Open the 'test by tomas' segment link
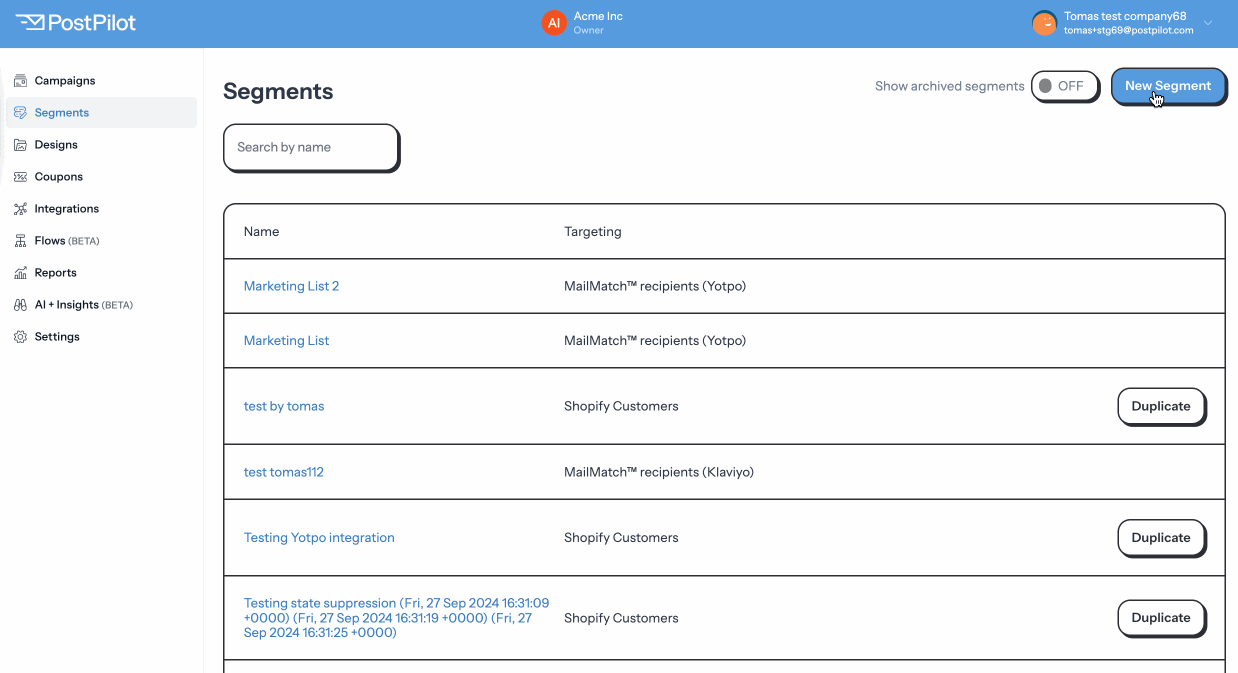Viewport: 1238px width, 673px height. [284, 406]
